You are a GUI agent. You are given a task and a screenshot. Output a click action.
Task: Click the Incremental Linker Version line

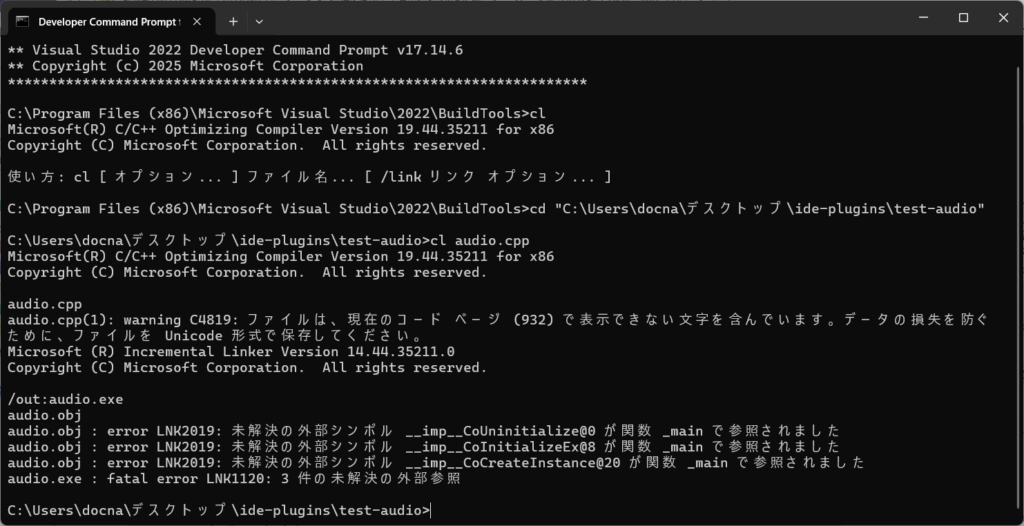[x=231, y=352]
